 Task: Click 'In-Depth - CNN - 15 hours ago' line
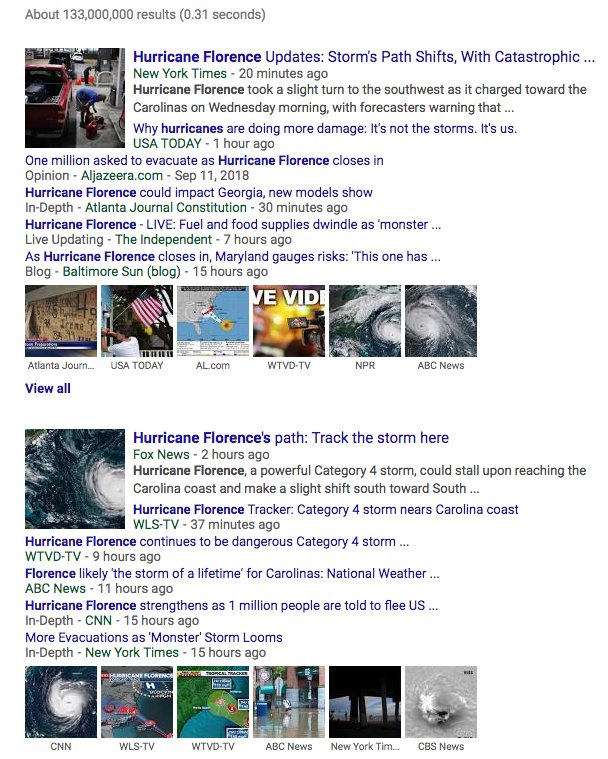pyautogui.click(x=112, y=620)
